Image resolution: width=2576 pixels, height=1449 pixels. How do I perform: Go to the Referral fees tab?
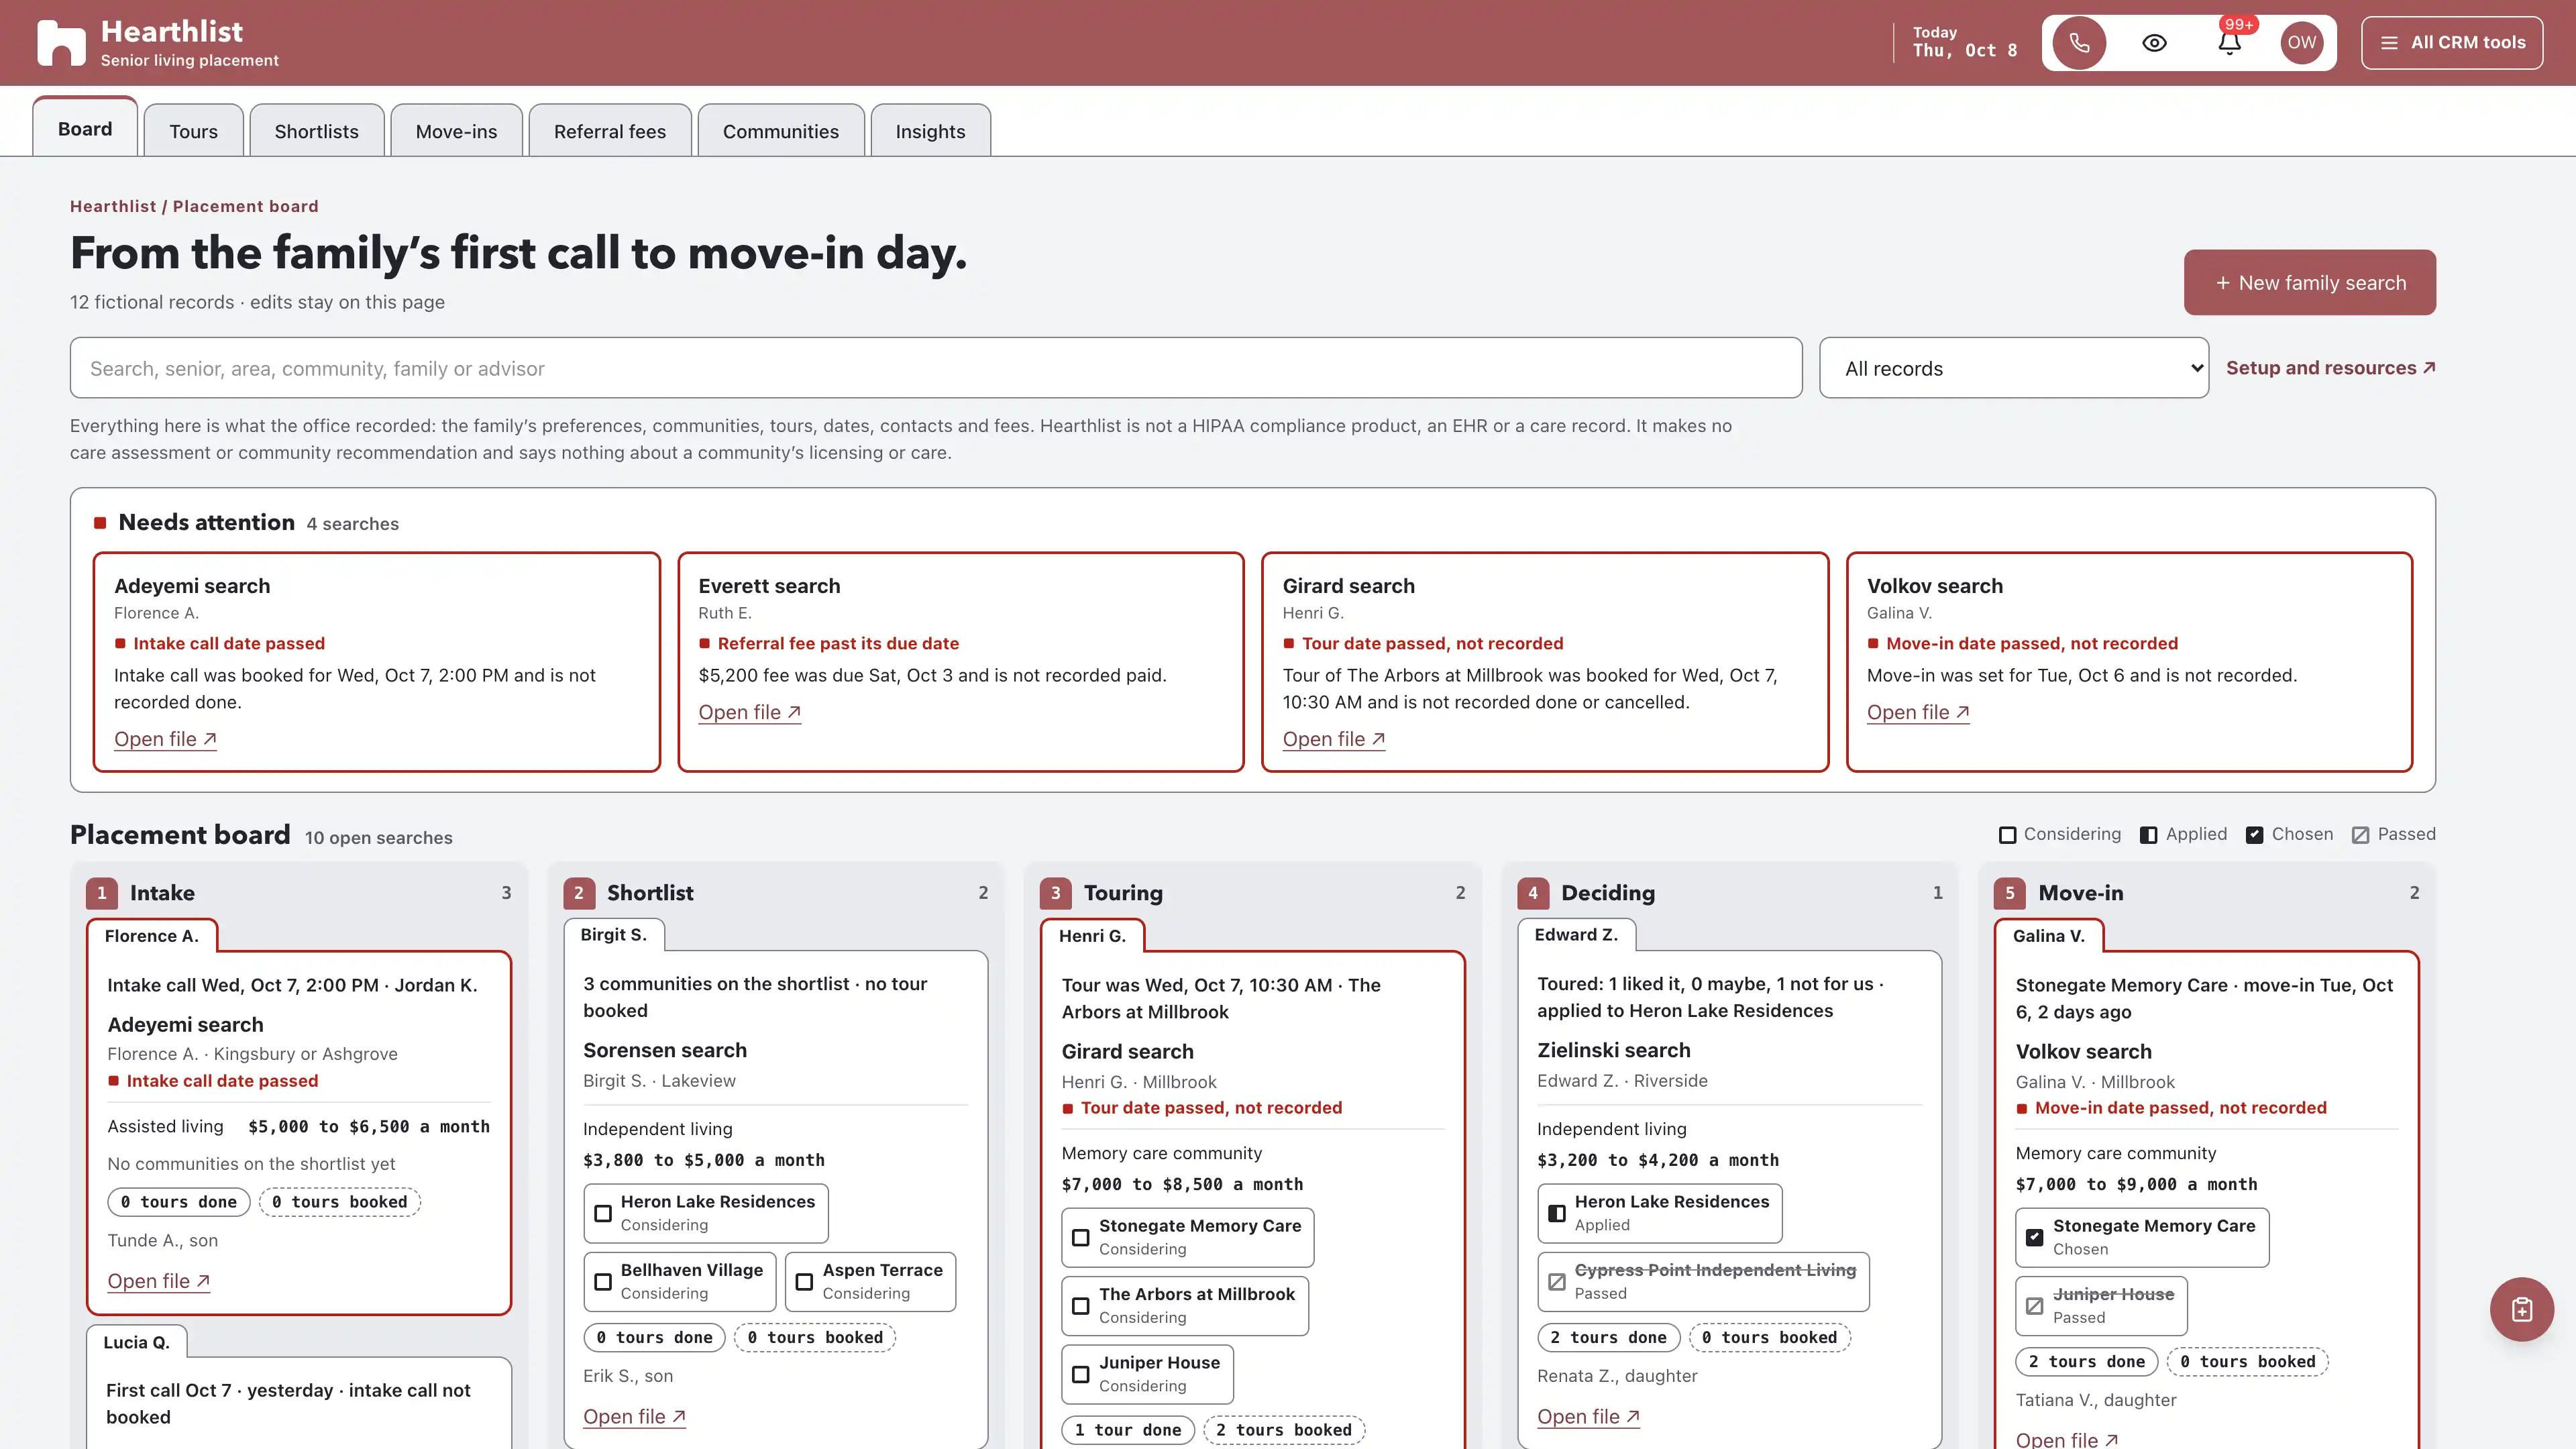click(610, 131)
